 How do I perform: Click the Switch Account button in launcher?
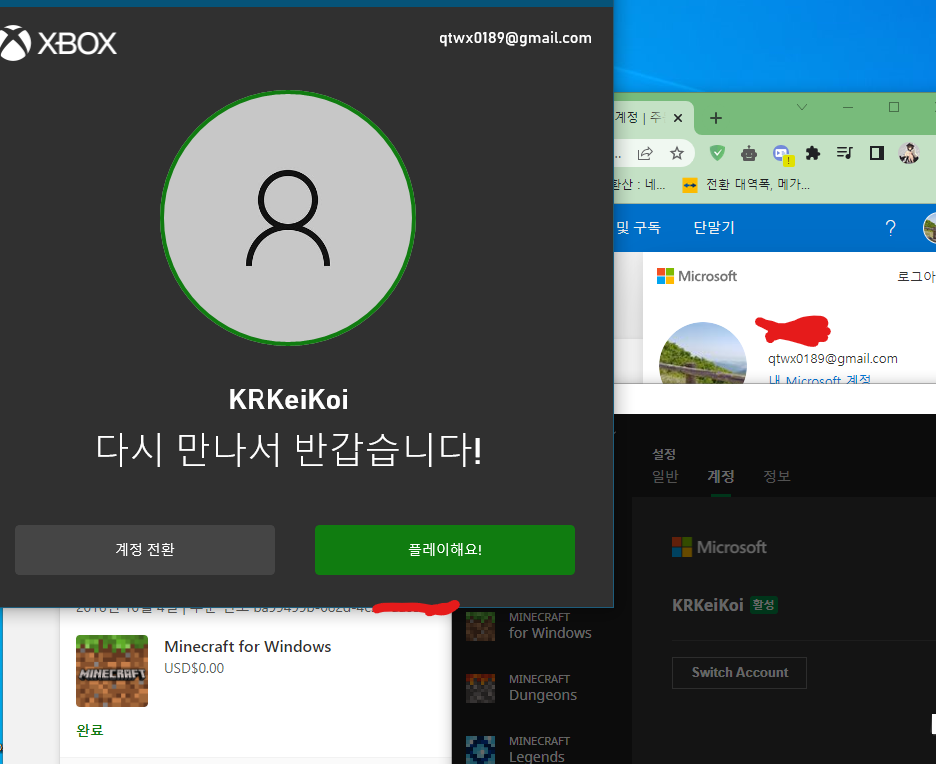pos(739,673)
